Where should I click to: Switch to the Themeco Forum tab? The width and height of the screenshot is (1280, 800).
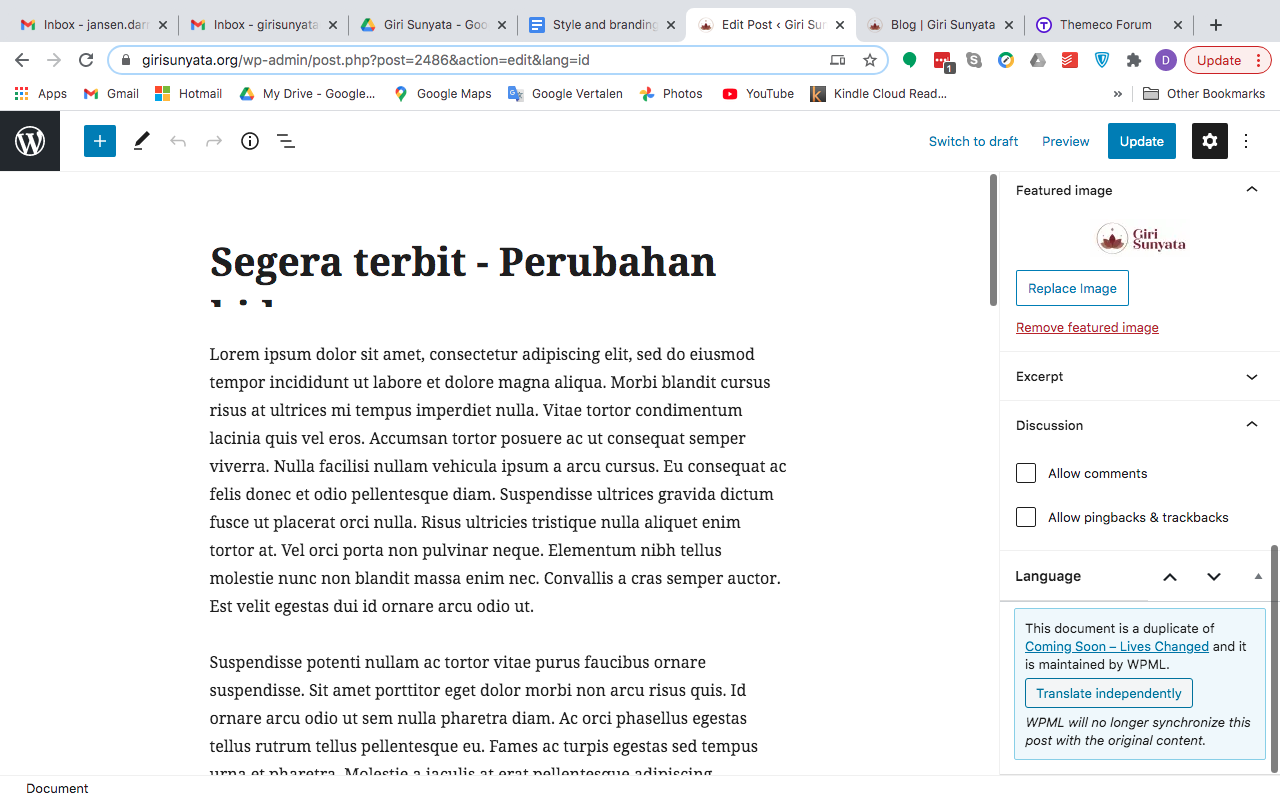coord(1110,25)
